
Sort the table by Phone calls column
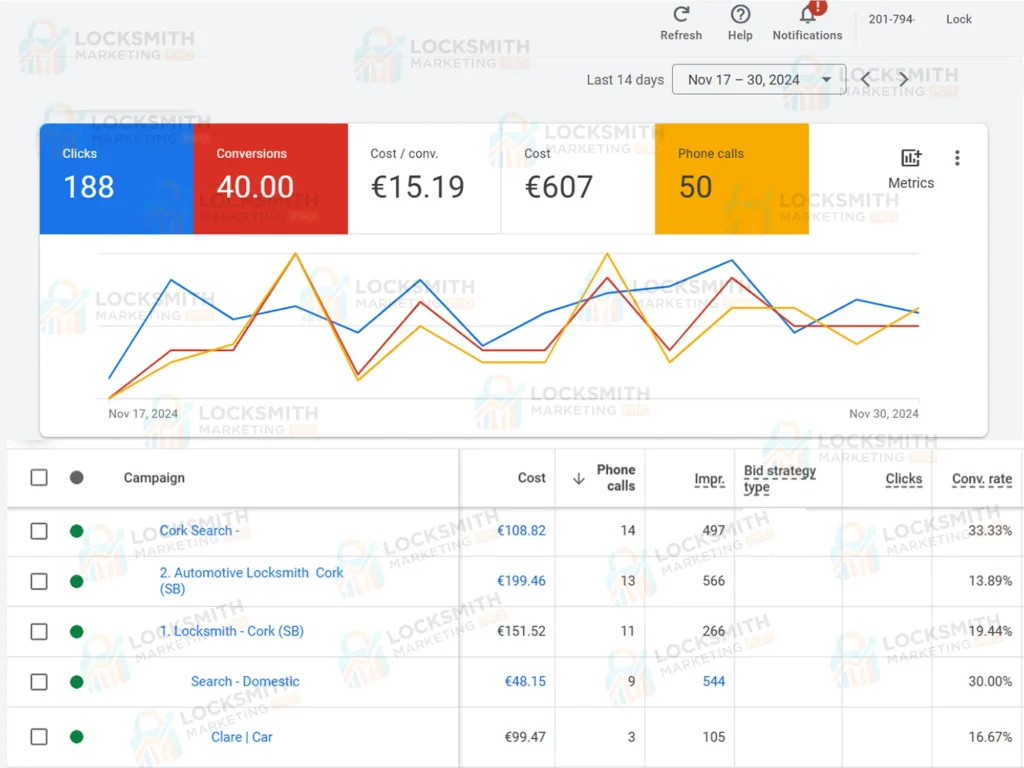[x=615, y=478]
